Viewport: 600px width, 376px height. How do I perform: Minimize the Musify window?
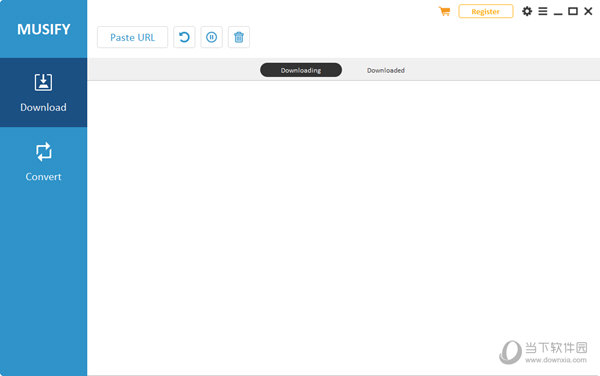click(x=558, y=12)
